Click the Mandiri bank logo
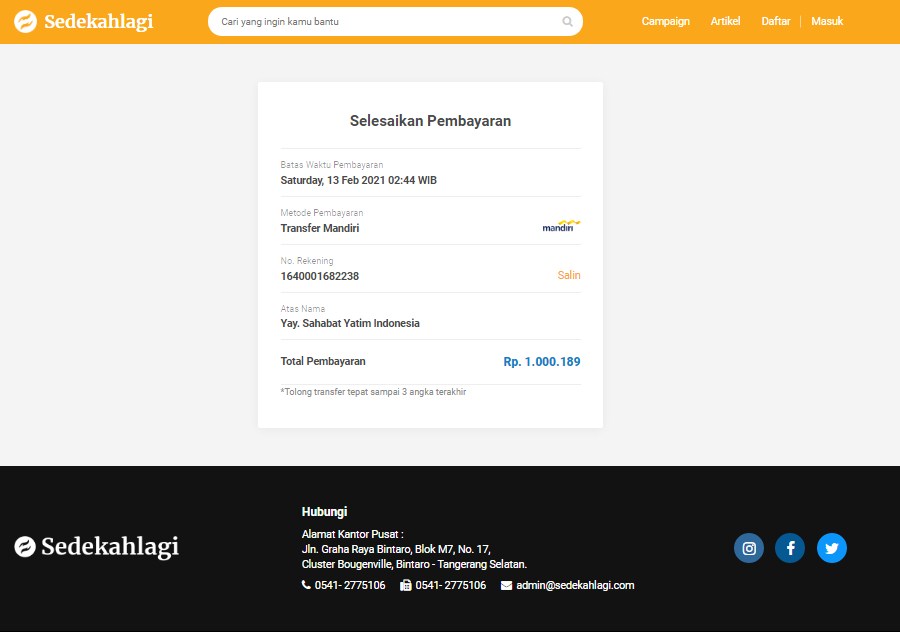Viewport: 900px width, 632px height. [x=561, y=226]
